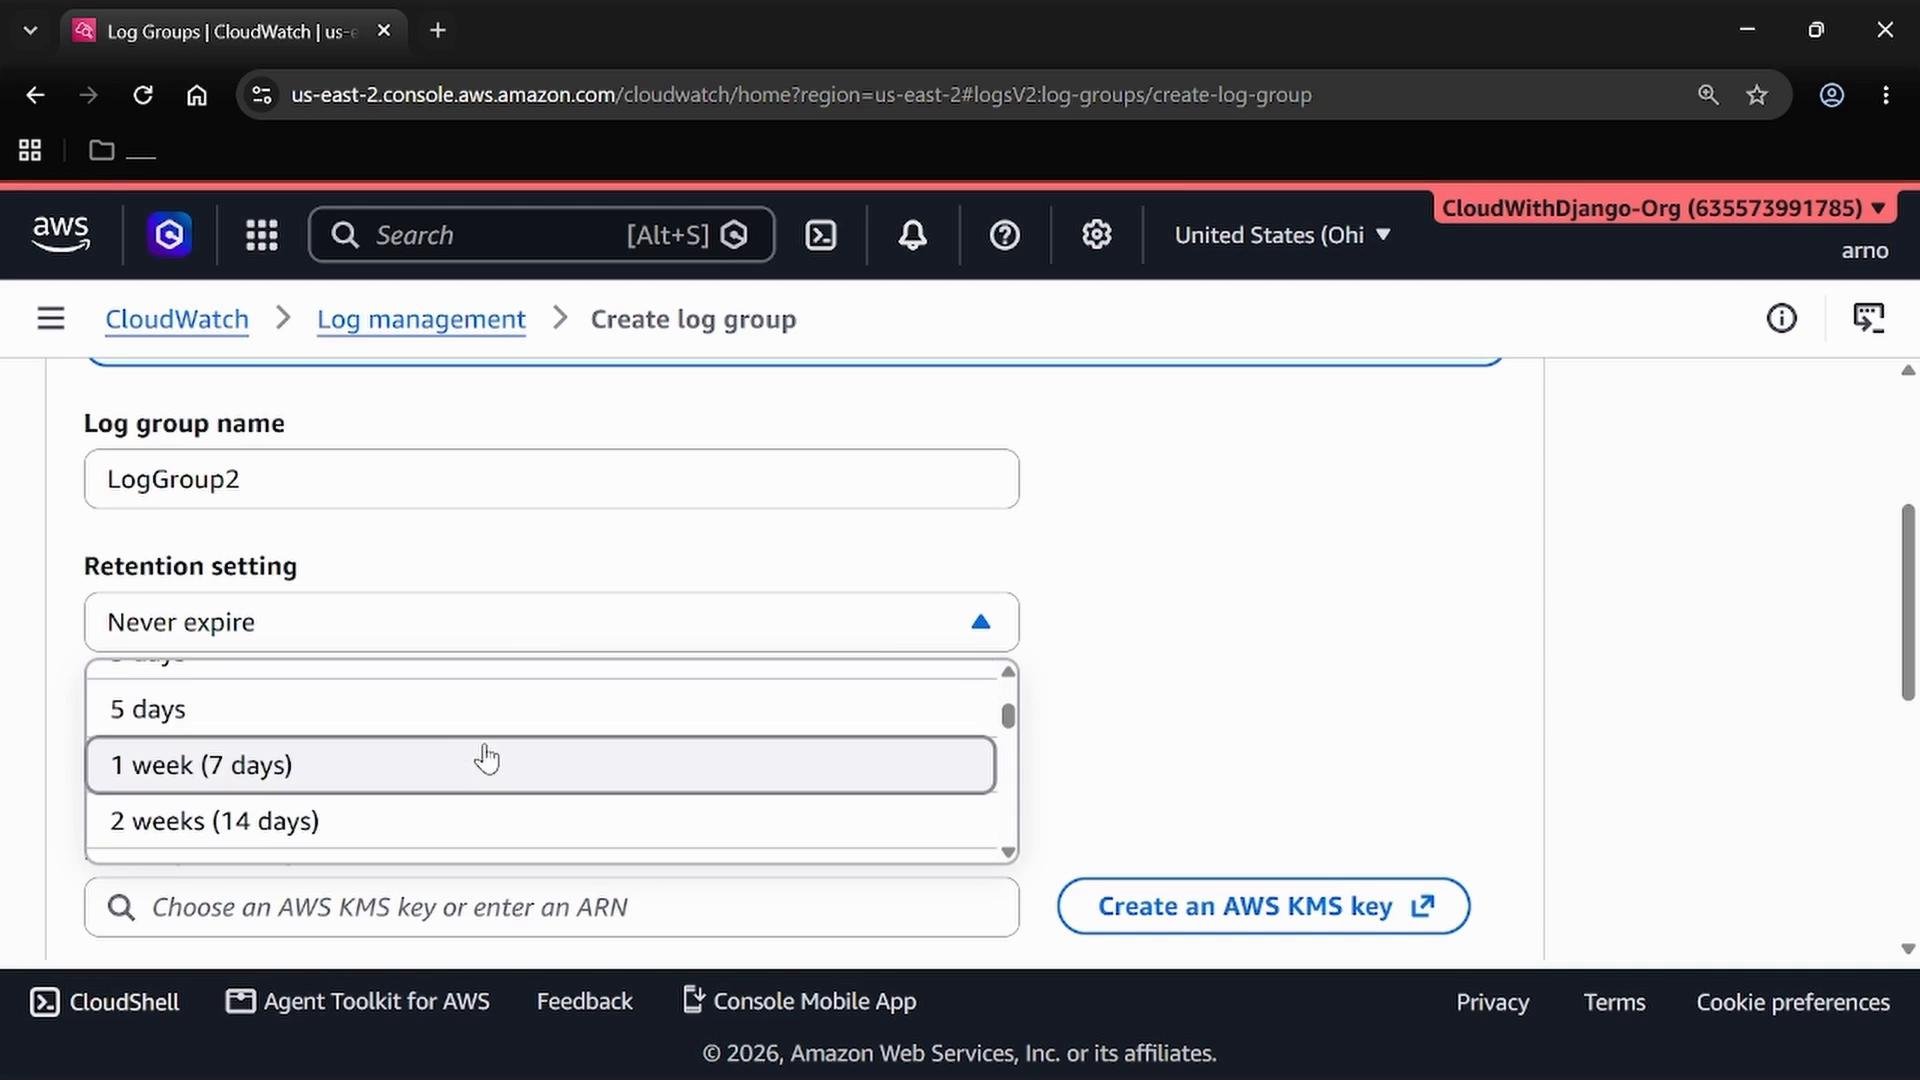
Task: Open the Amazon Q chat panel icon
Action: 1868,319
